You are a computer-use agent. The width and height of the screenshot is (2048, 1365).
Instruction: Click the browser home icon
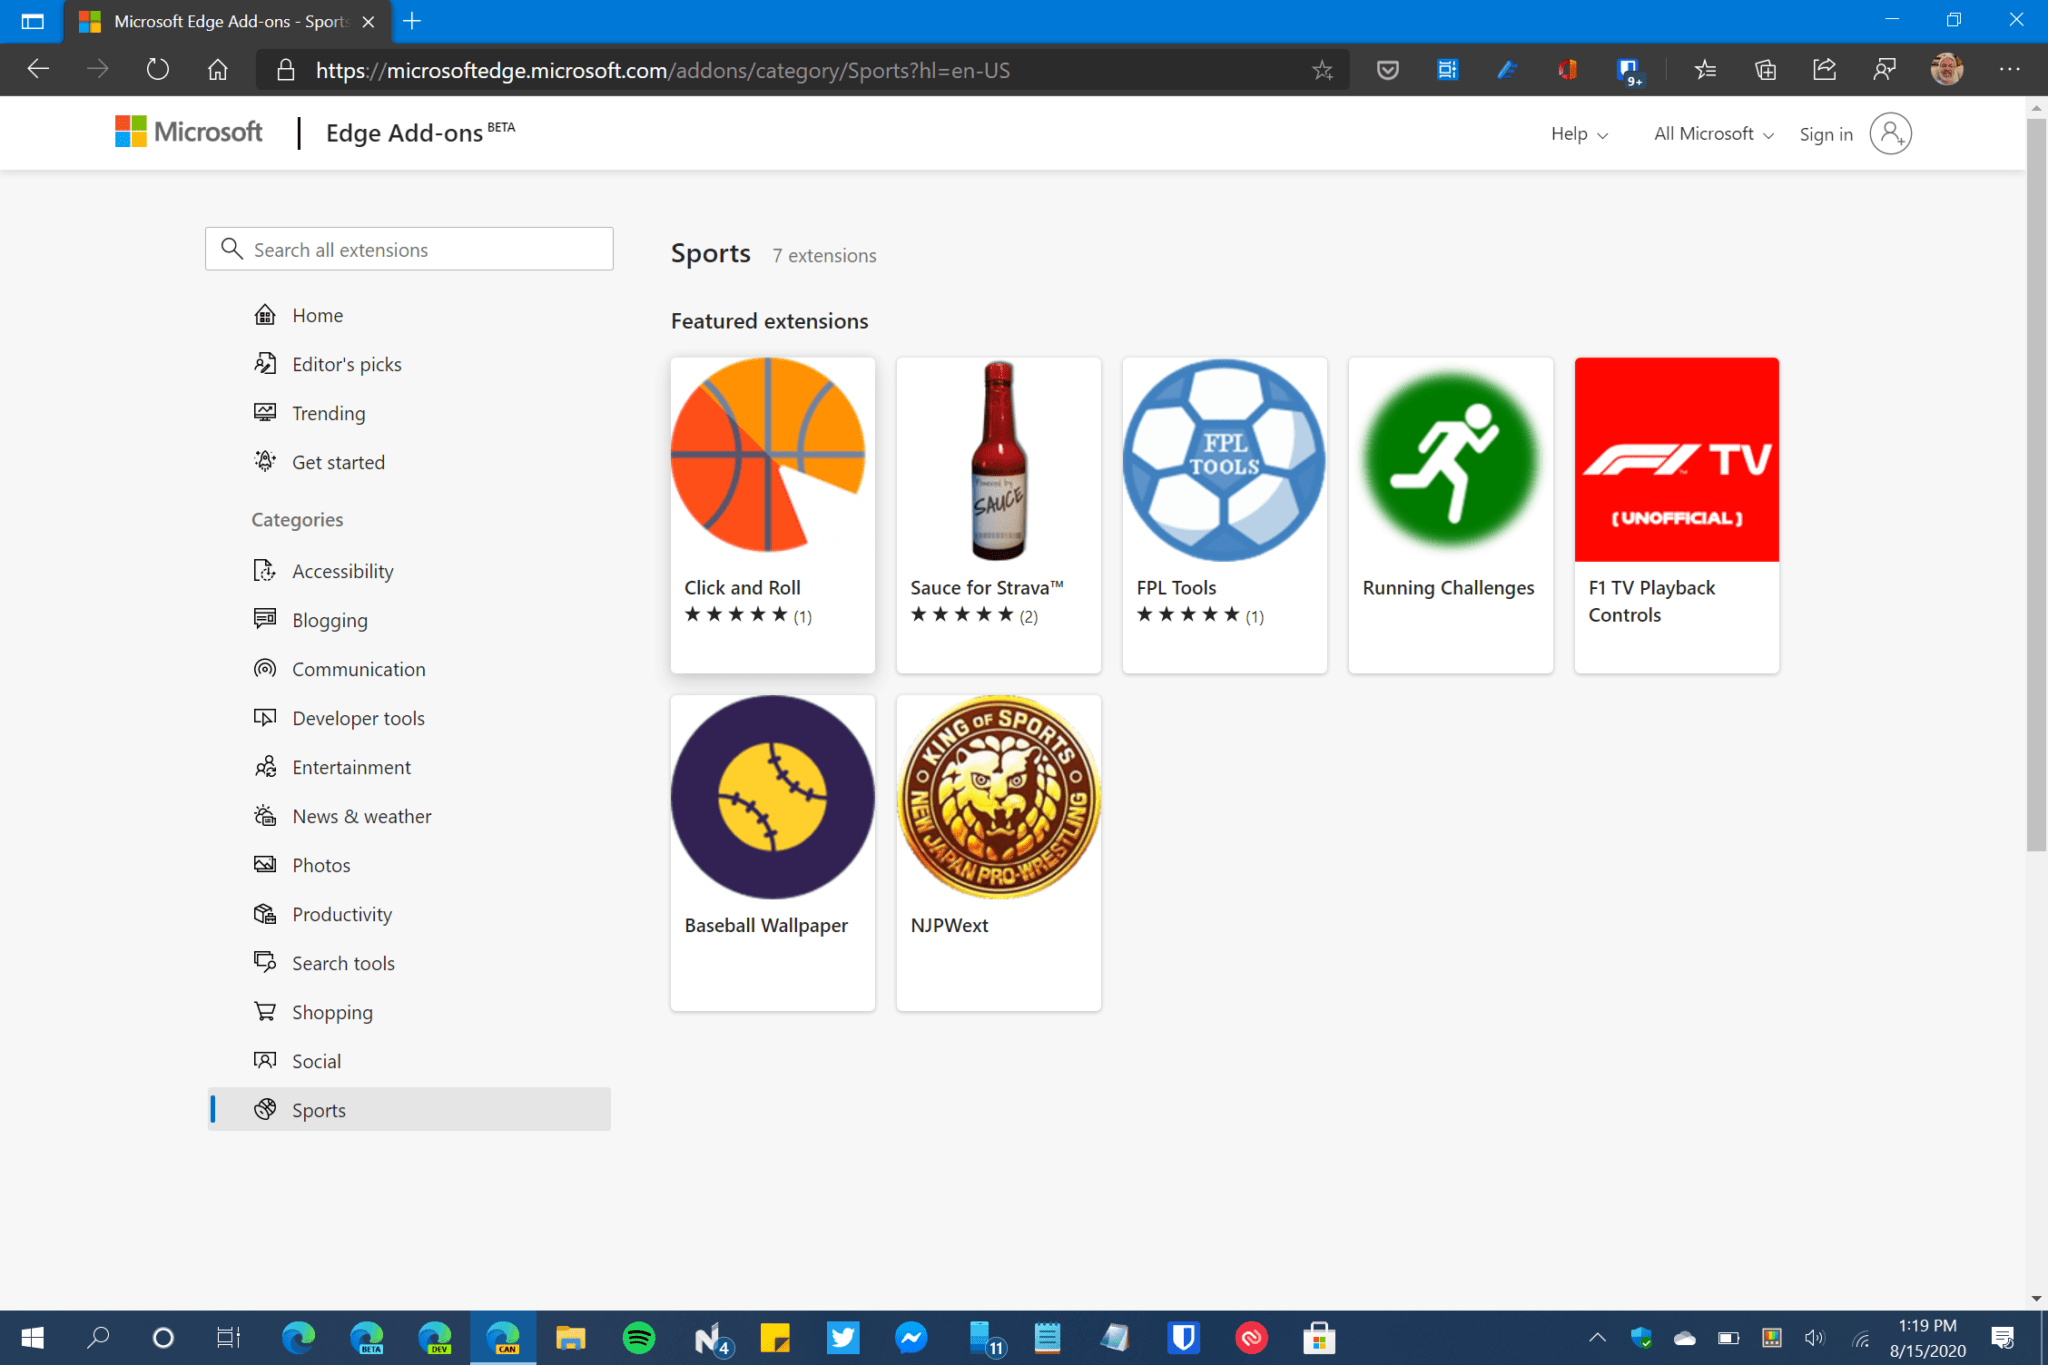(217, 69)
